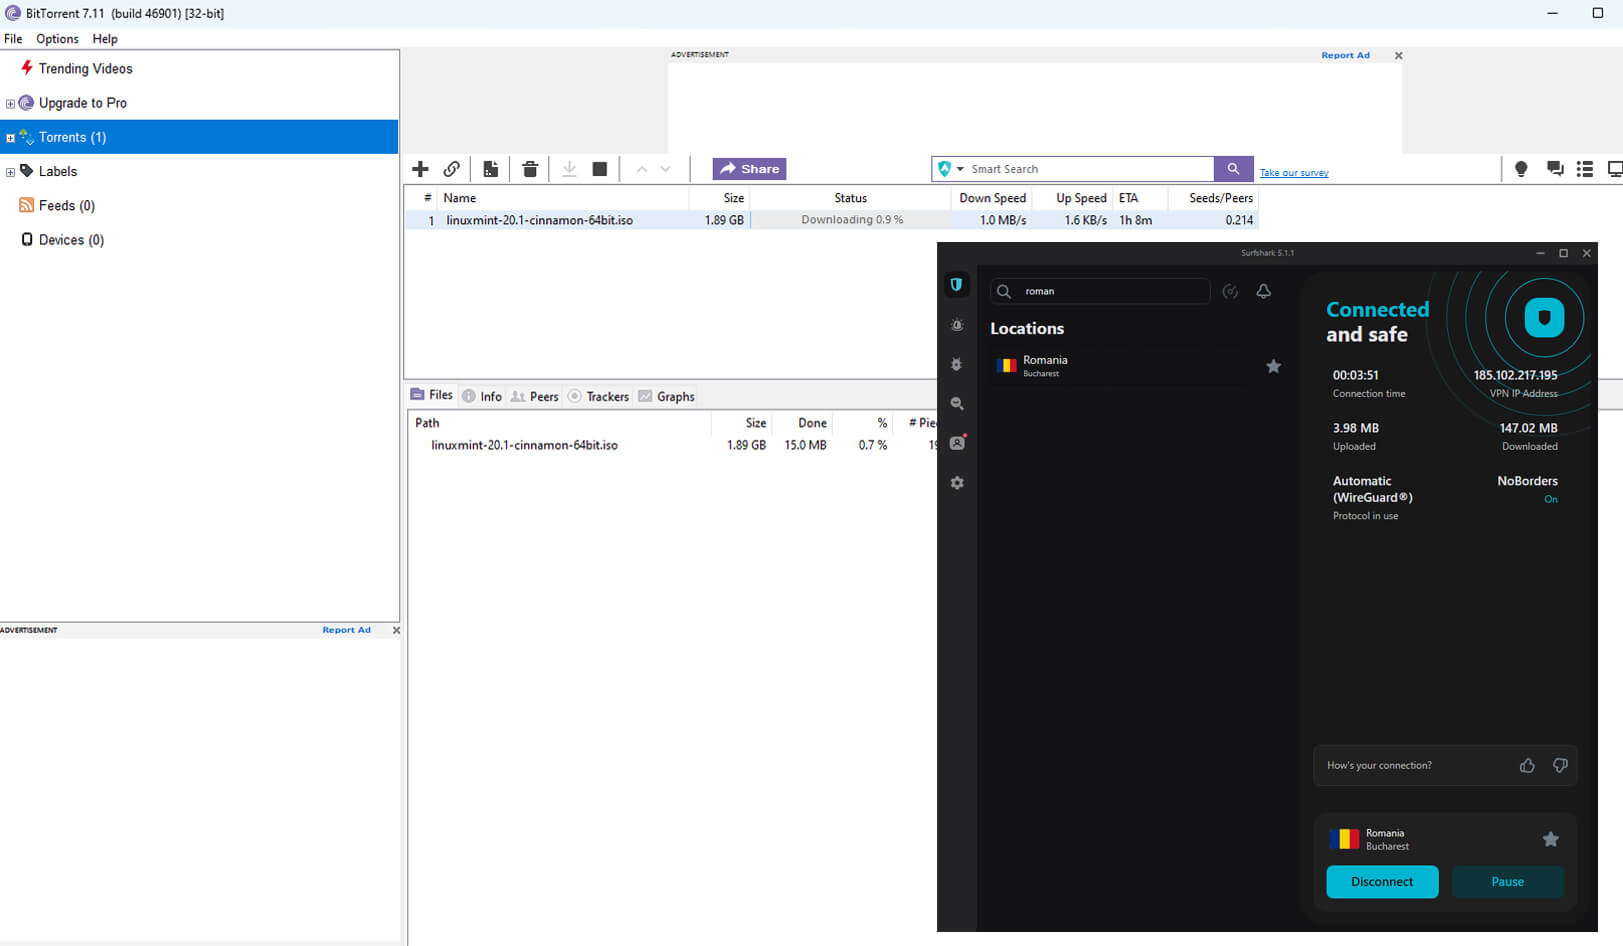This screenshot has width=1623, height=946.
Task: Select Trending Videos in sidebar
Action: [x=85, y=69]
